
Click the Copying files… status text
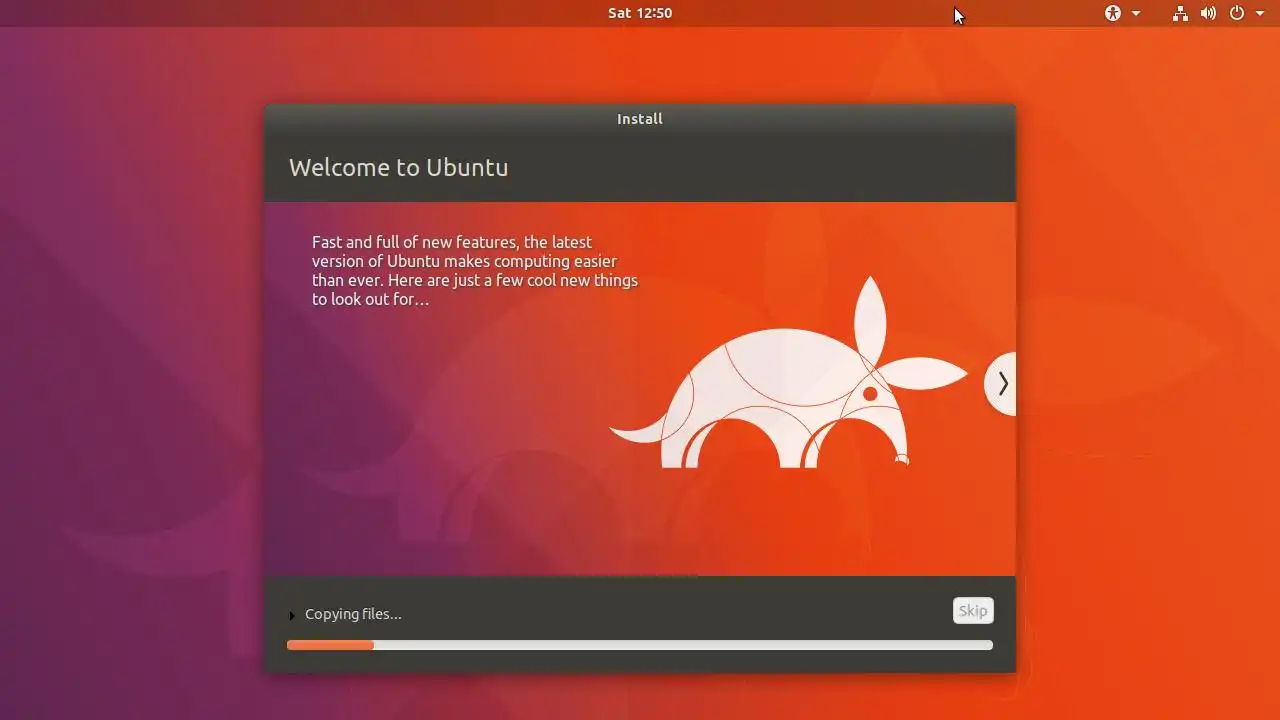click(353, 614)
